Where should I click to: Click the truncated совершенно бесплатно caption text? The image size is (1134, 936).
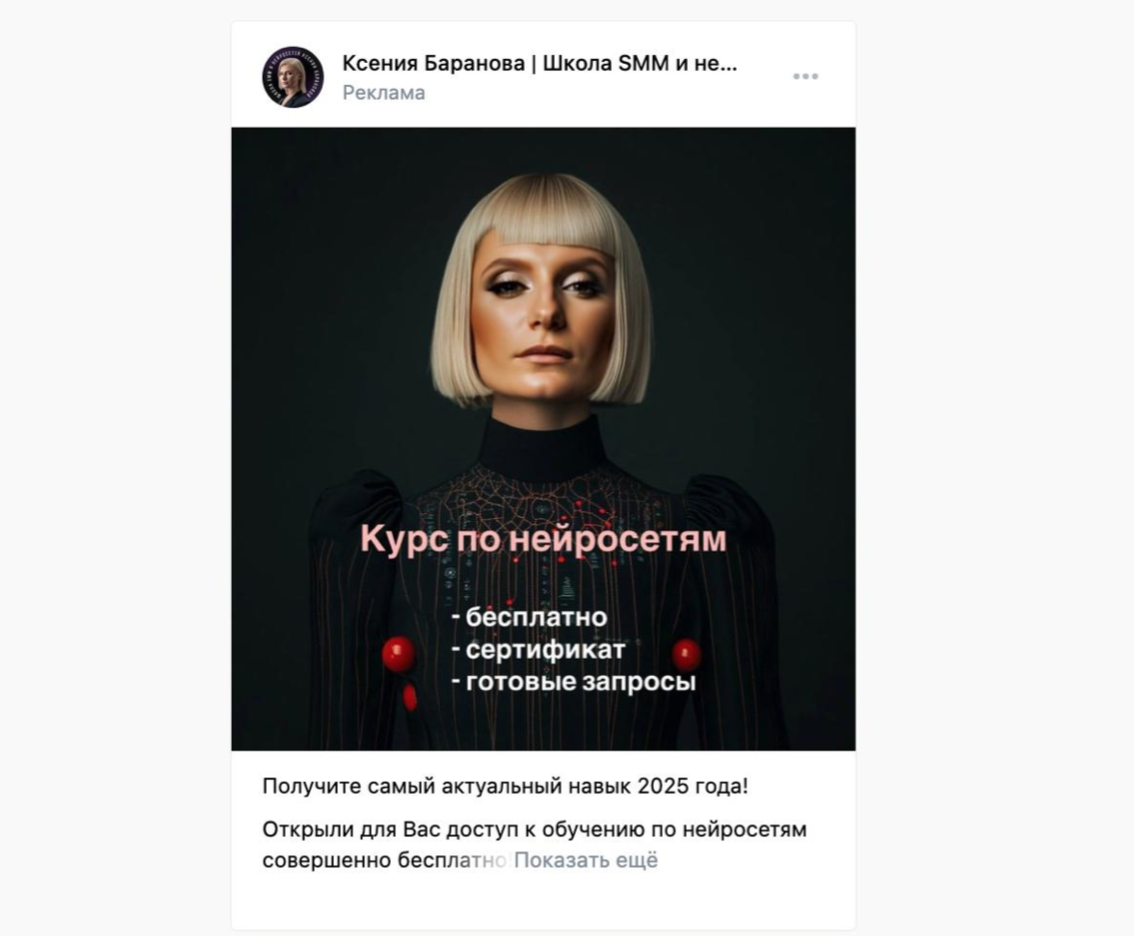(385, 860)
